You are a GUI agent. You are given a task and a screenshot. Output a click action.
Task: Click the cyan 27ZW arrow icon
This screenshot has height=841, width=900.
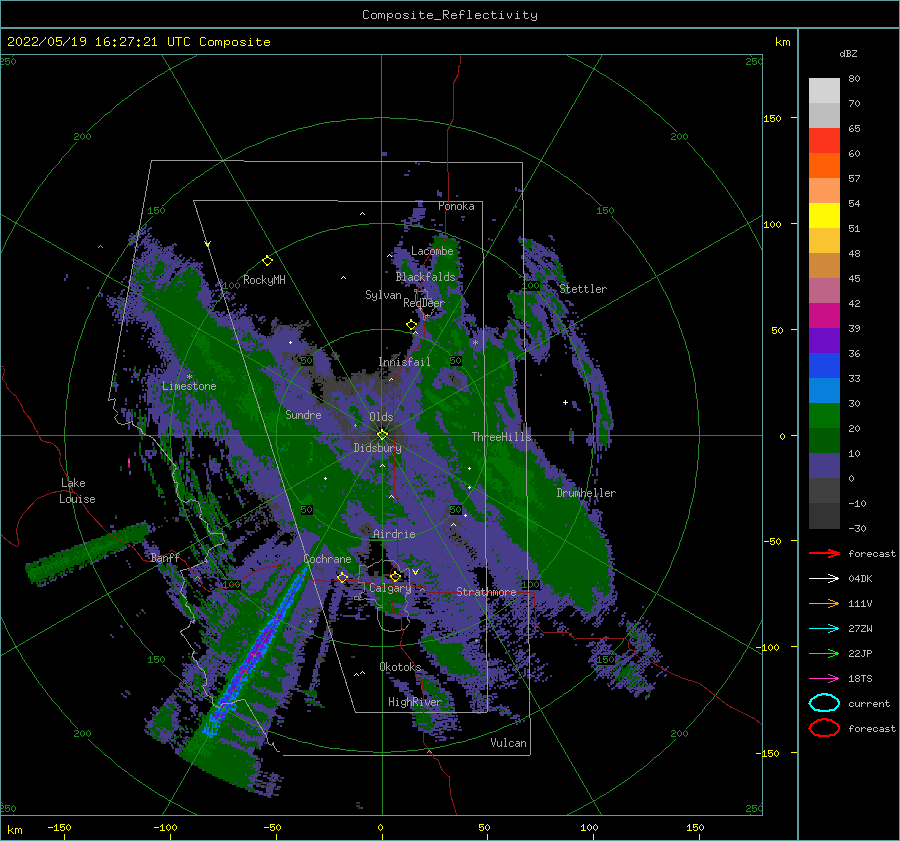(x=824, y=629)
